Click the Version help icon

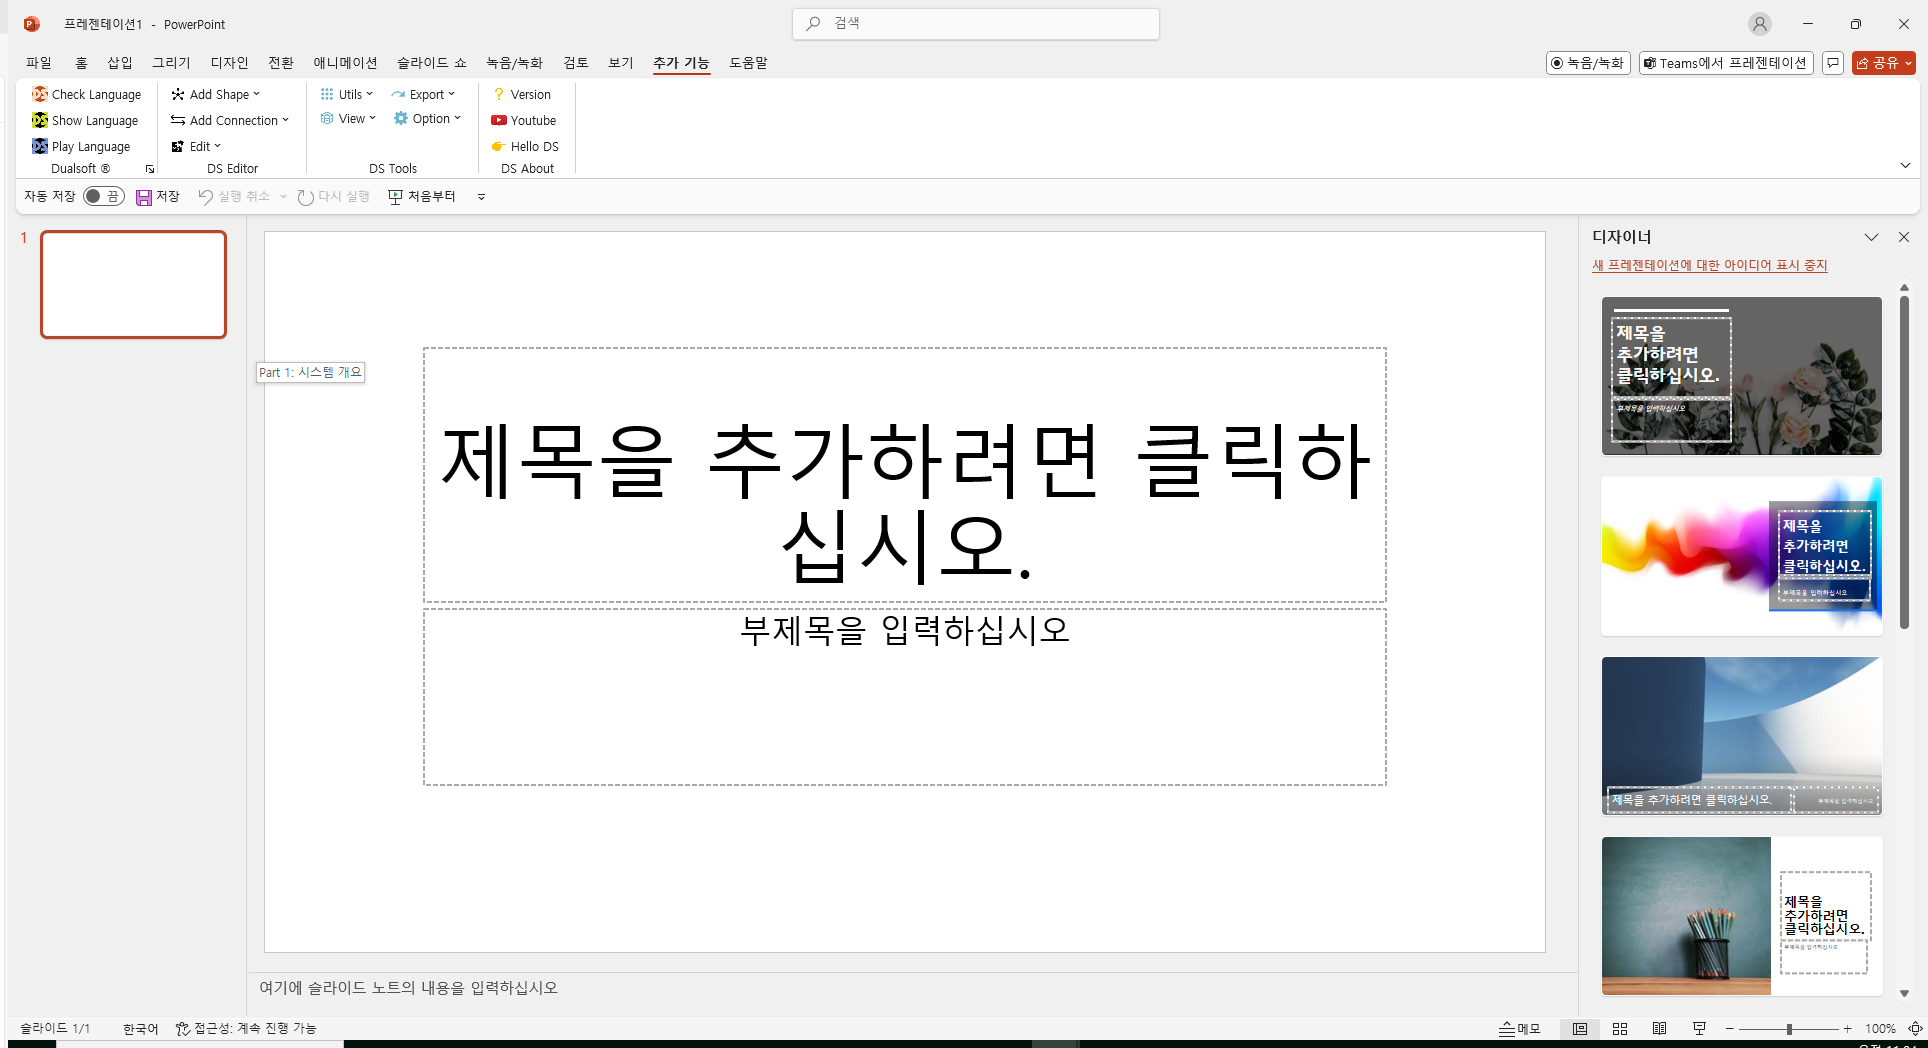coord(498,94)
